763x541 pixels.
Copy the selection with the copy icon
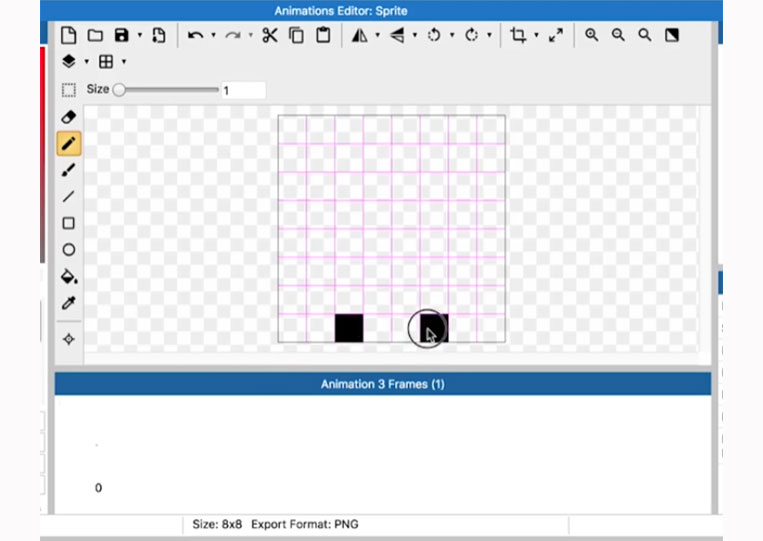click(296, 36)
